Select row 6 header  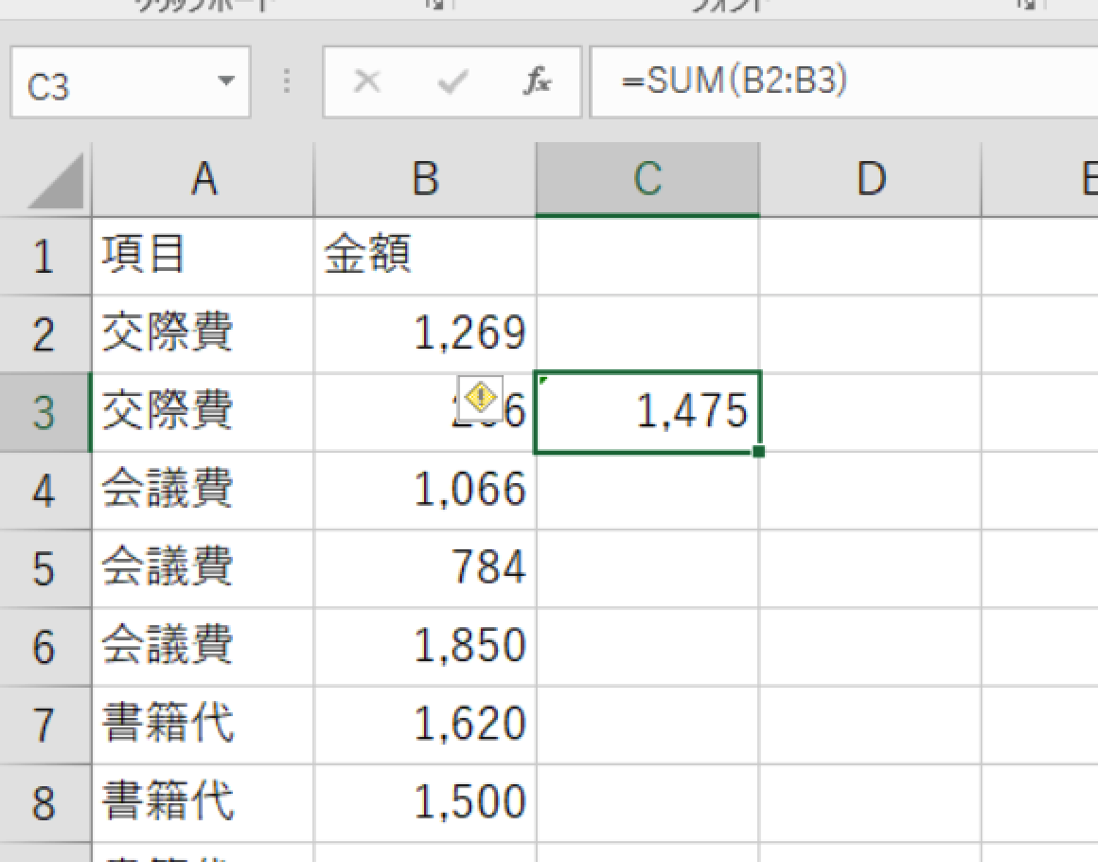45,647
